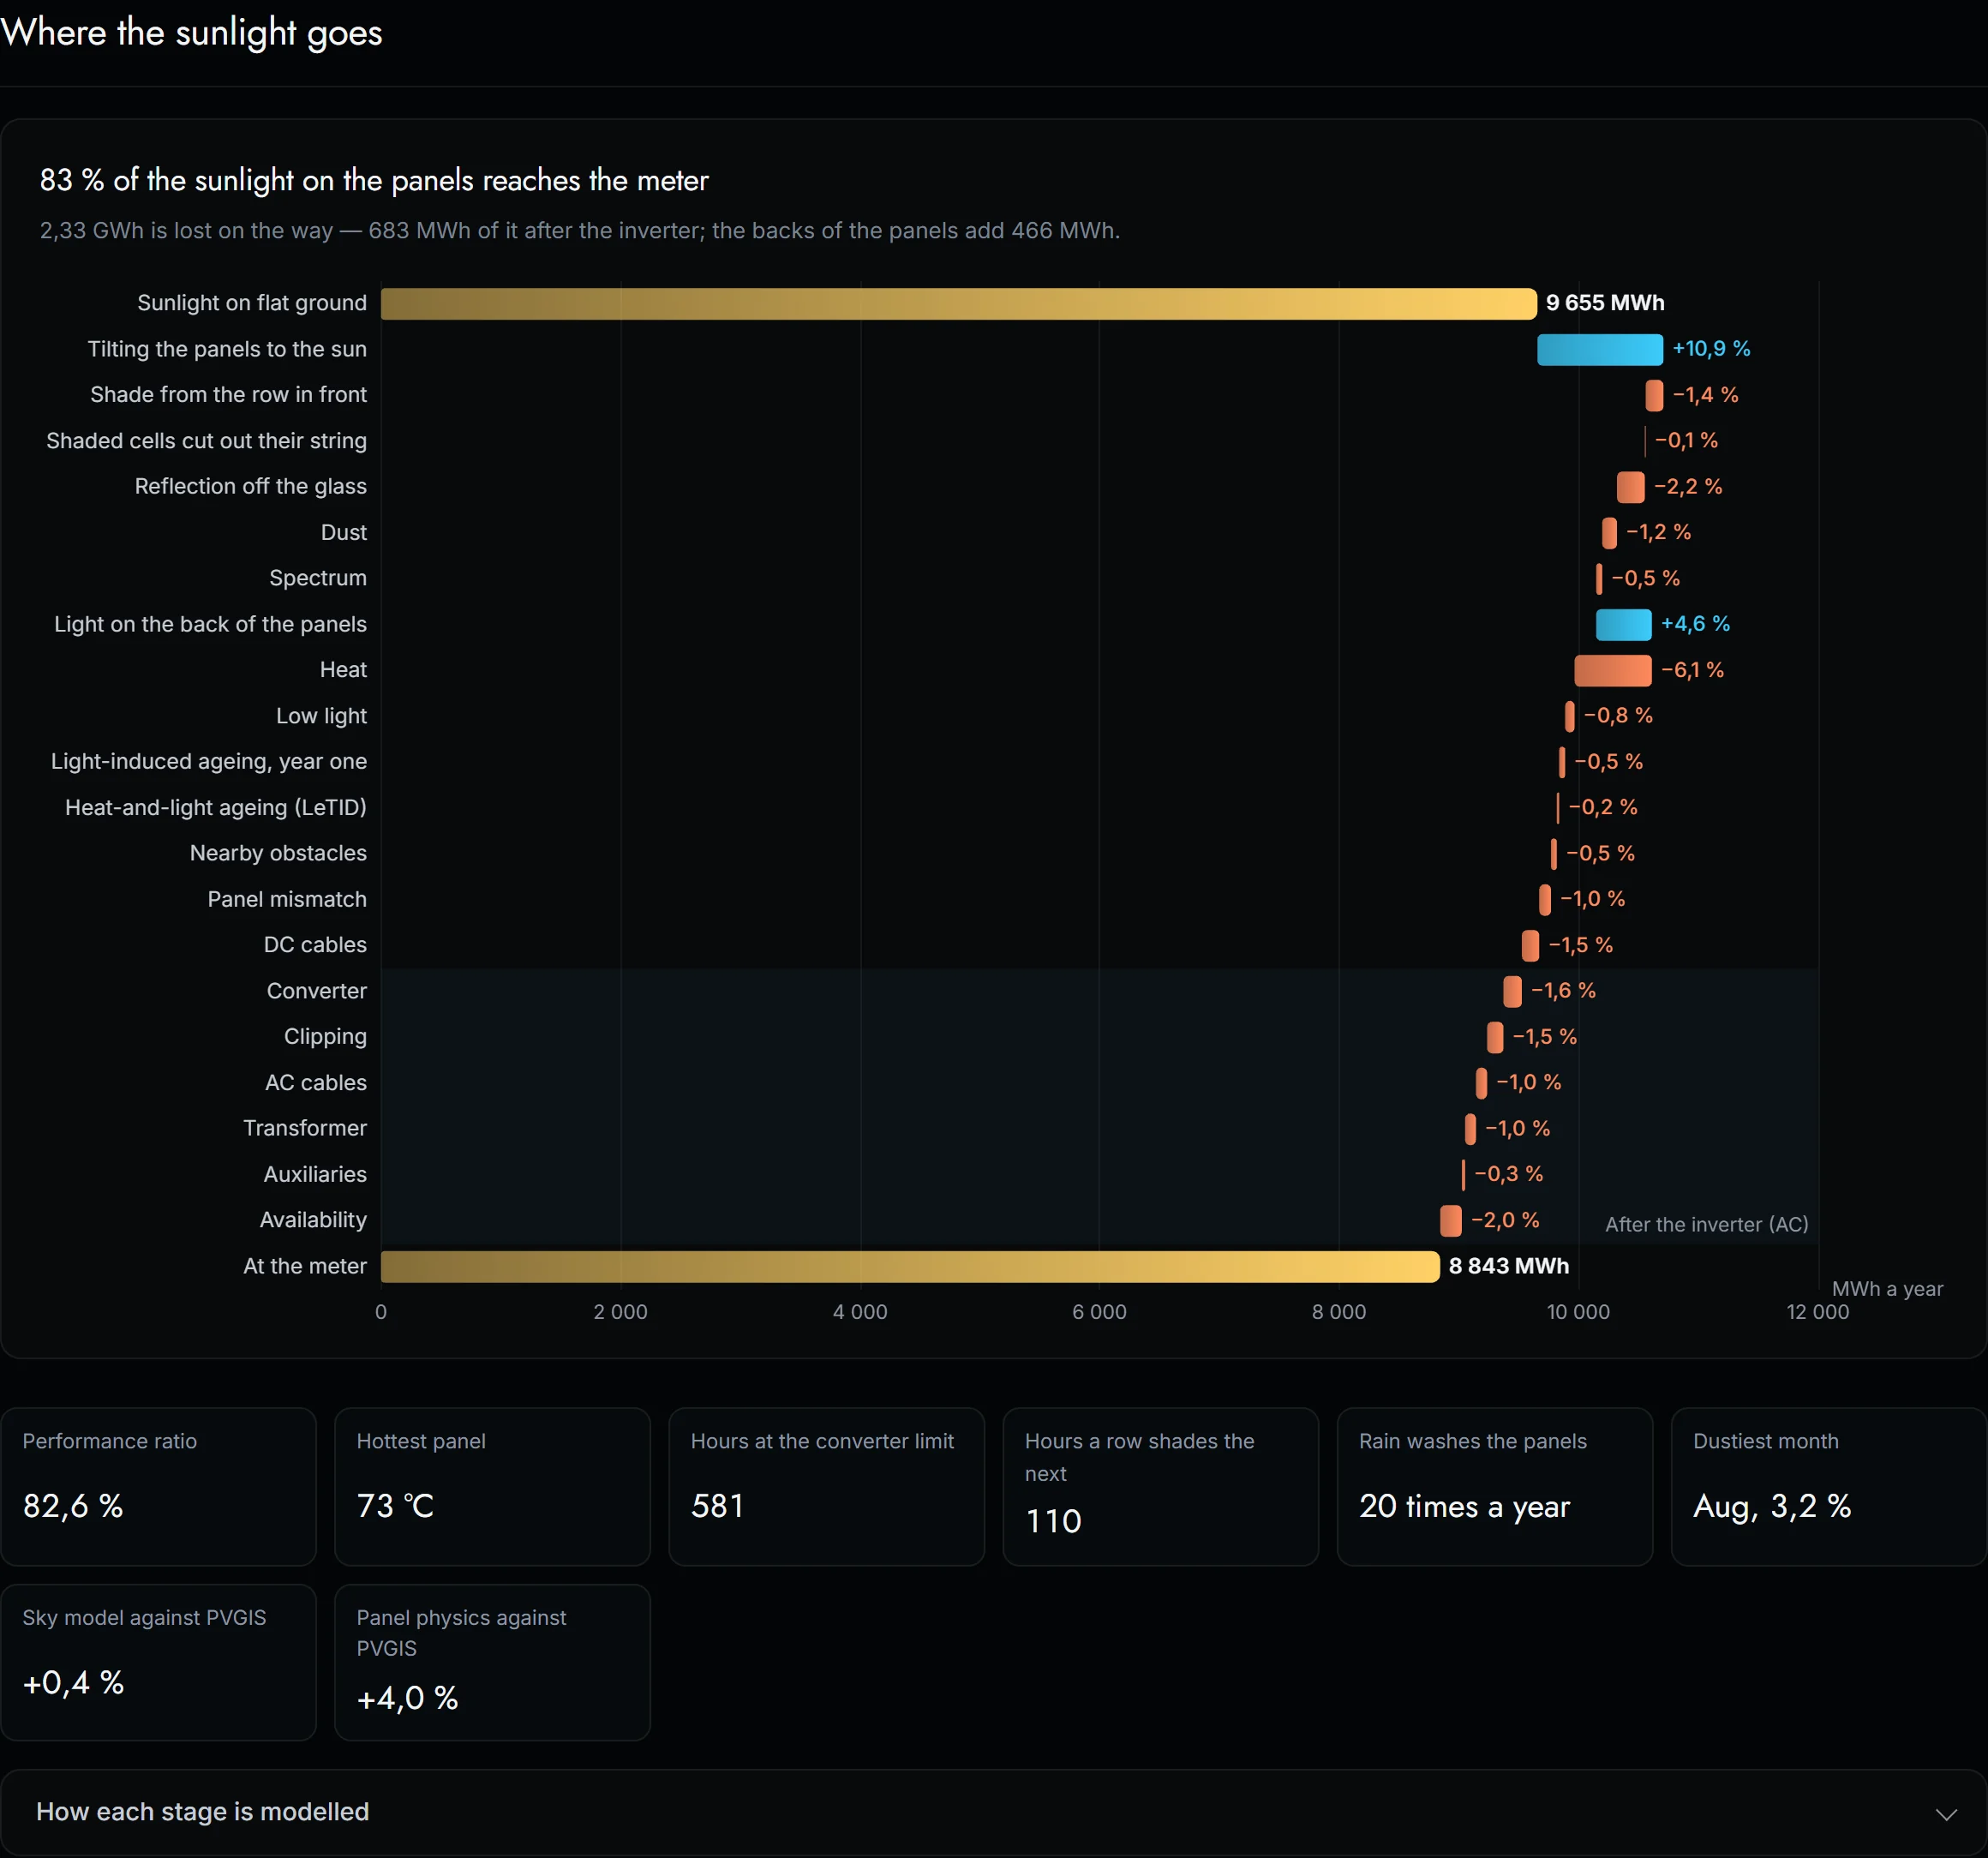Open the 'Panel physics against PVGIS' card

[492, 1662]
